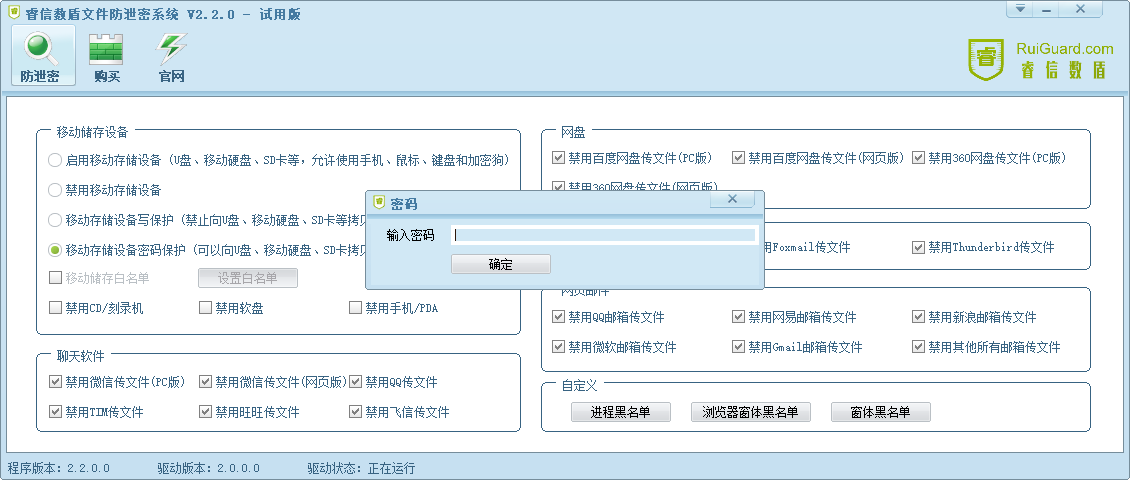Open the 官网 official website
1130x480 pixels.
[x=172, y=58]
